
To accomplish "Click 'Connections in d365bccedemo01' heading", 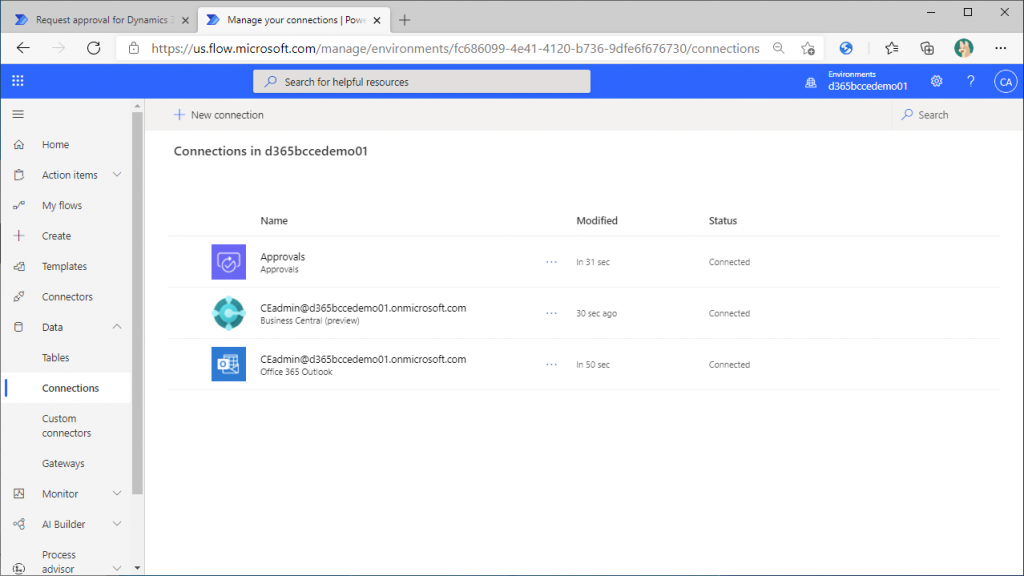I will pos(270,151).
